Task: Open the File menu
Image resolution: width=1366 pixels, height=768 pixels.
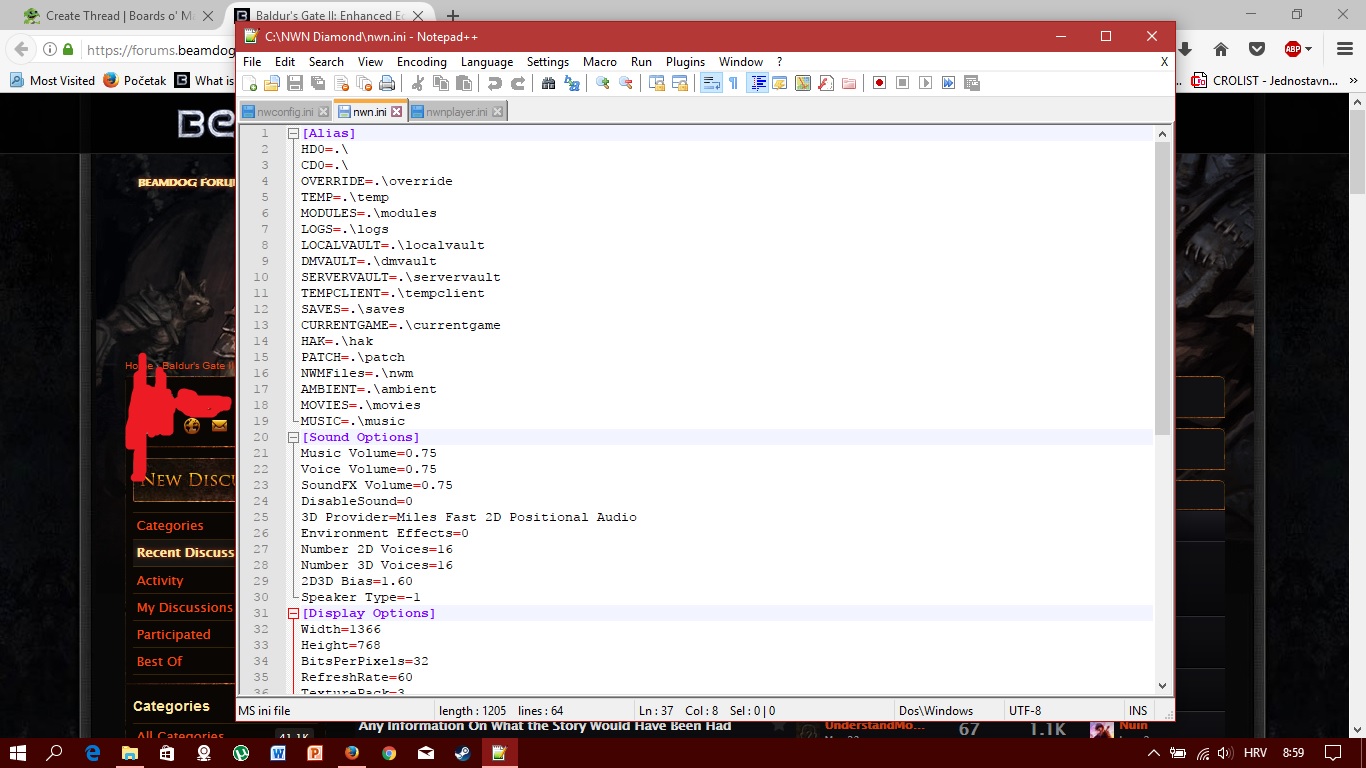Action: pyautogui.click(x=252, y=61)
